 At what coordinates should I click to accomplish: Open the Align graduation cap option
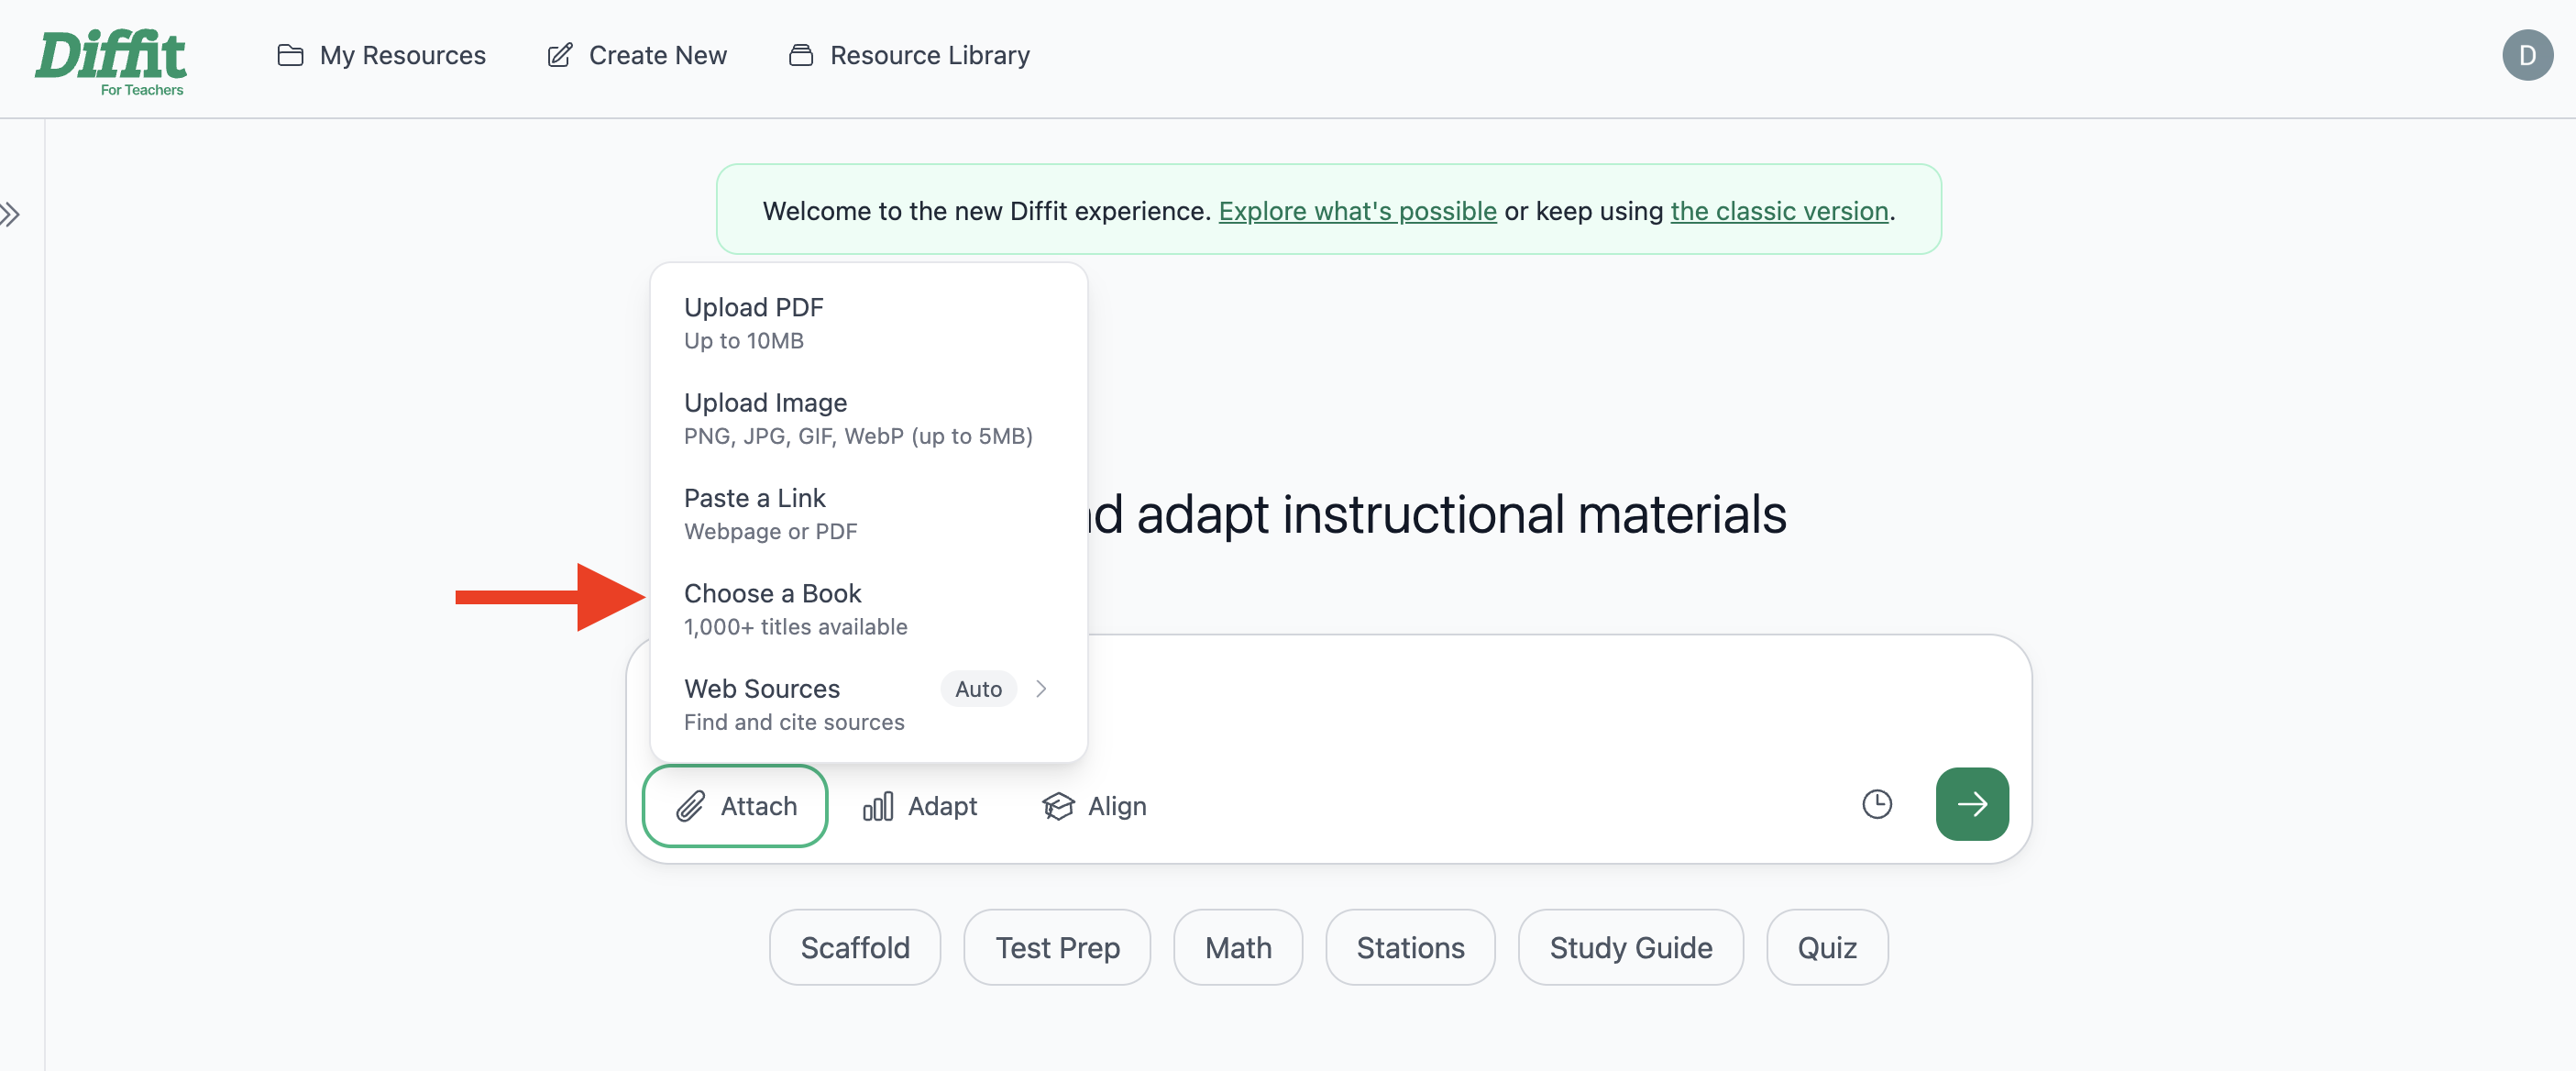(1095, 806)
